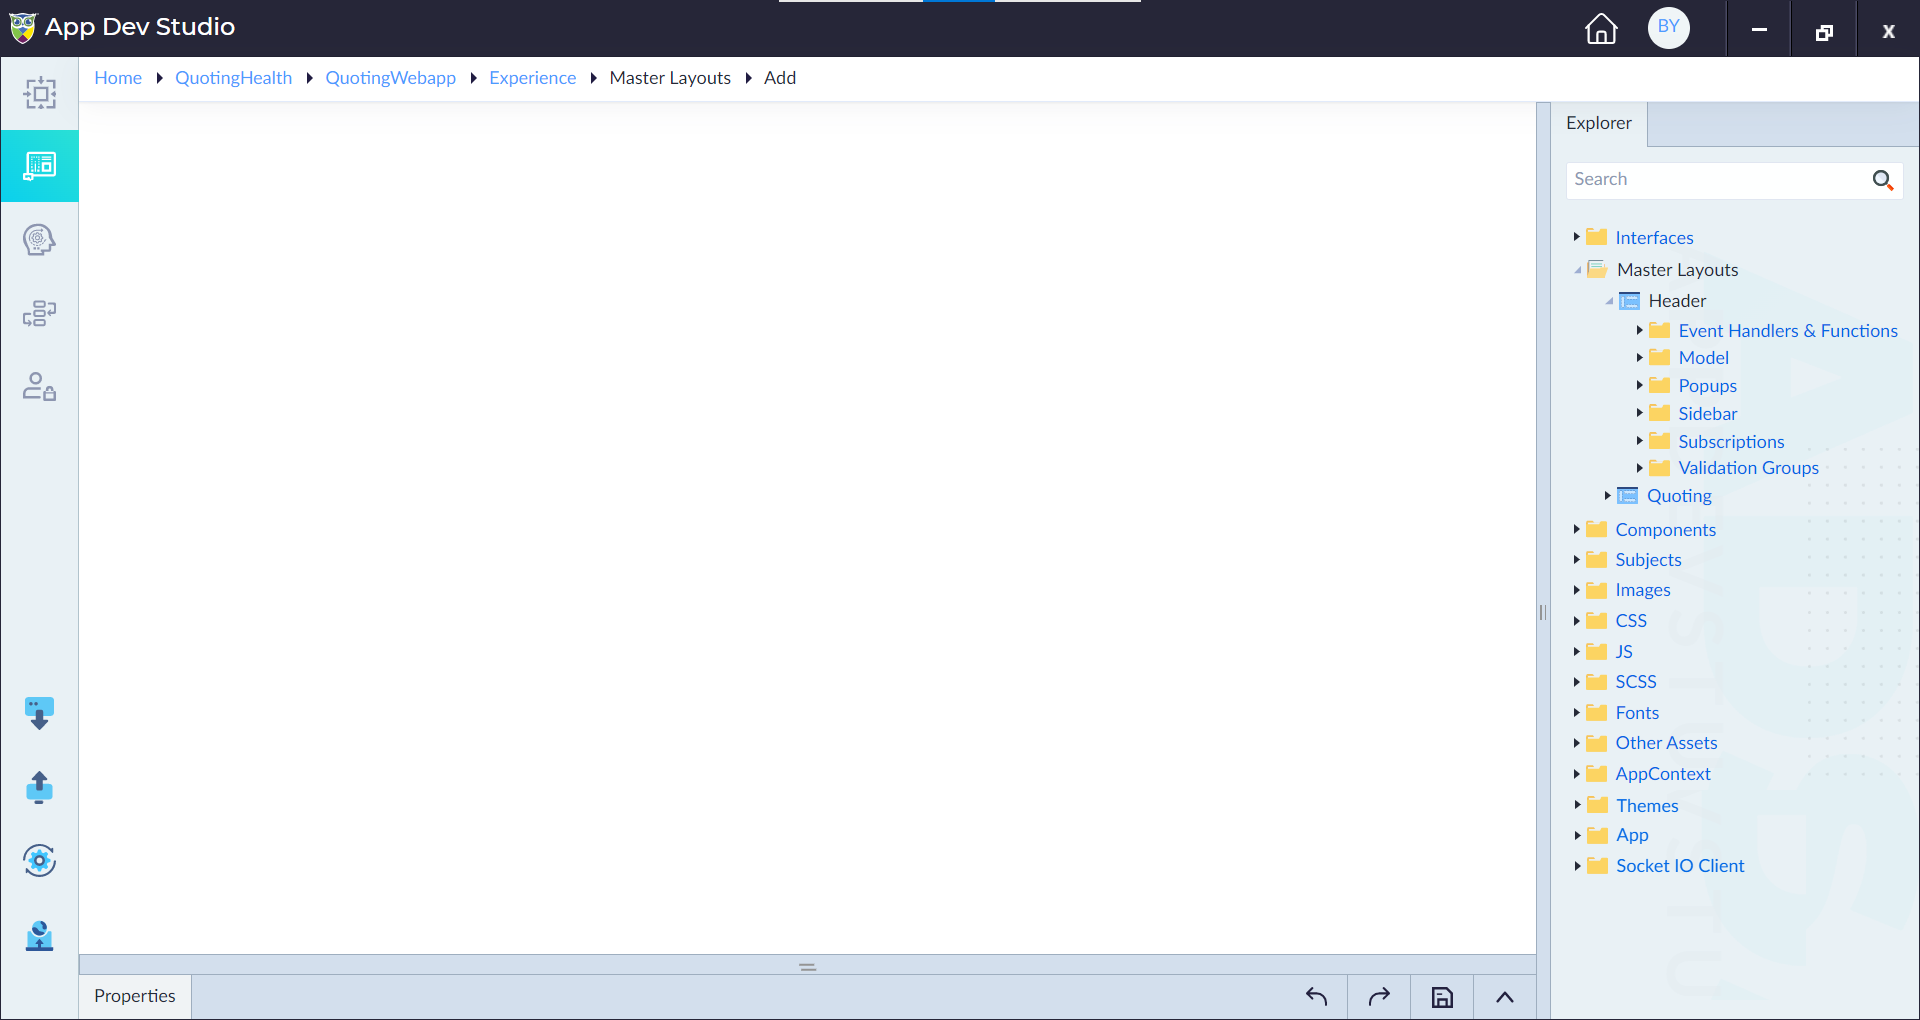The height and width of the screenshot is (1020, 1920).
Task: Expand the Components folder arrow
Action: pyautogui.click(x=1577, y=529)
